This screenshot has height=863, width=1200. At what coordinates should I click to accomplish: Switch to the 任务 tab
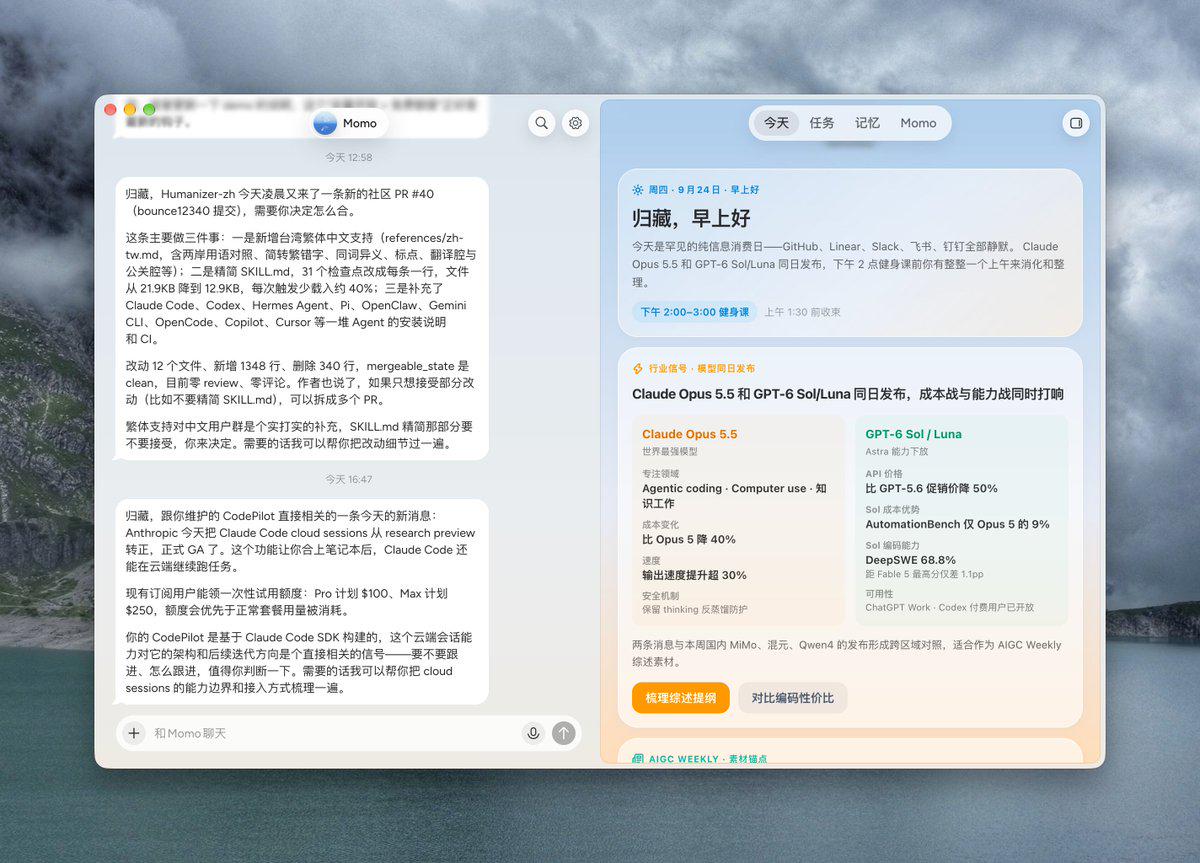(x=822, y=123)
